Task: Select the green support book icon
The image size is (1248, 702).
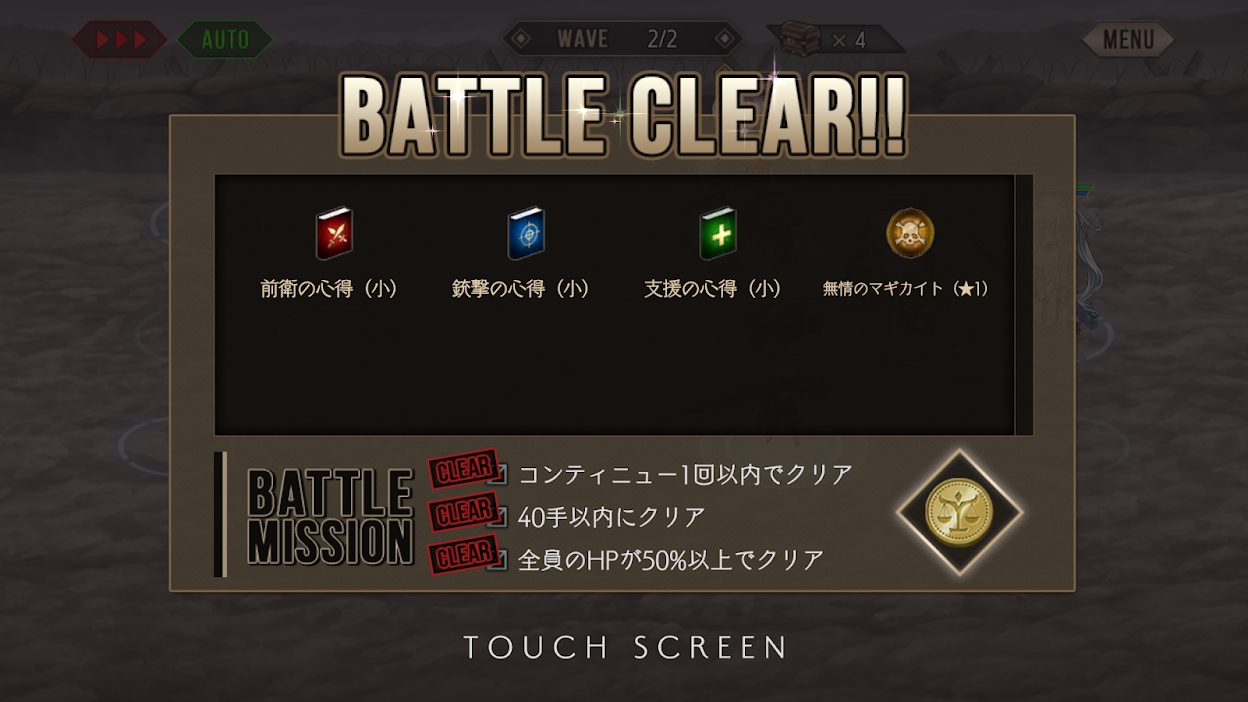Action: click(x=718, y=234)
